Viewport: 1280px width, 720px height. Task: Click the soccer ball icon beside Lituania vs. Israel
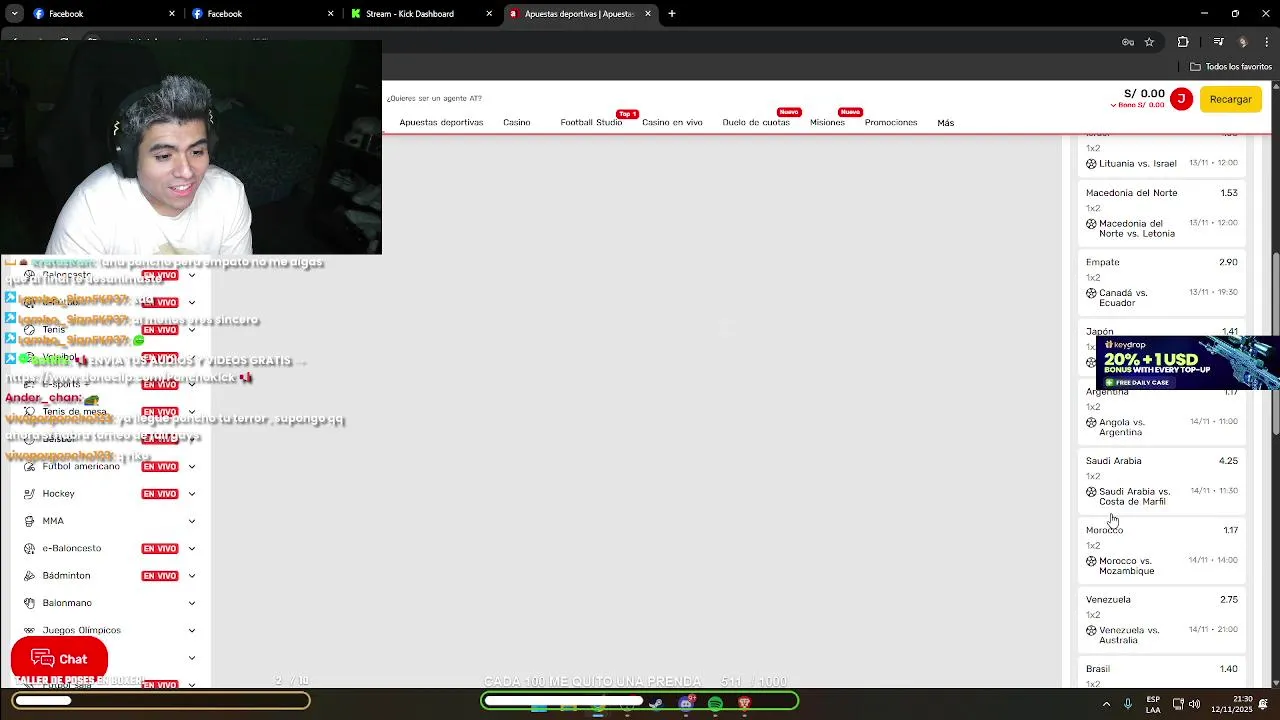click(x=1091, y=163)
